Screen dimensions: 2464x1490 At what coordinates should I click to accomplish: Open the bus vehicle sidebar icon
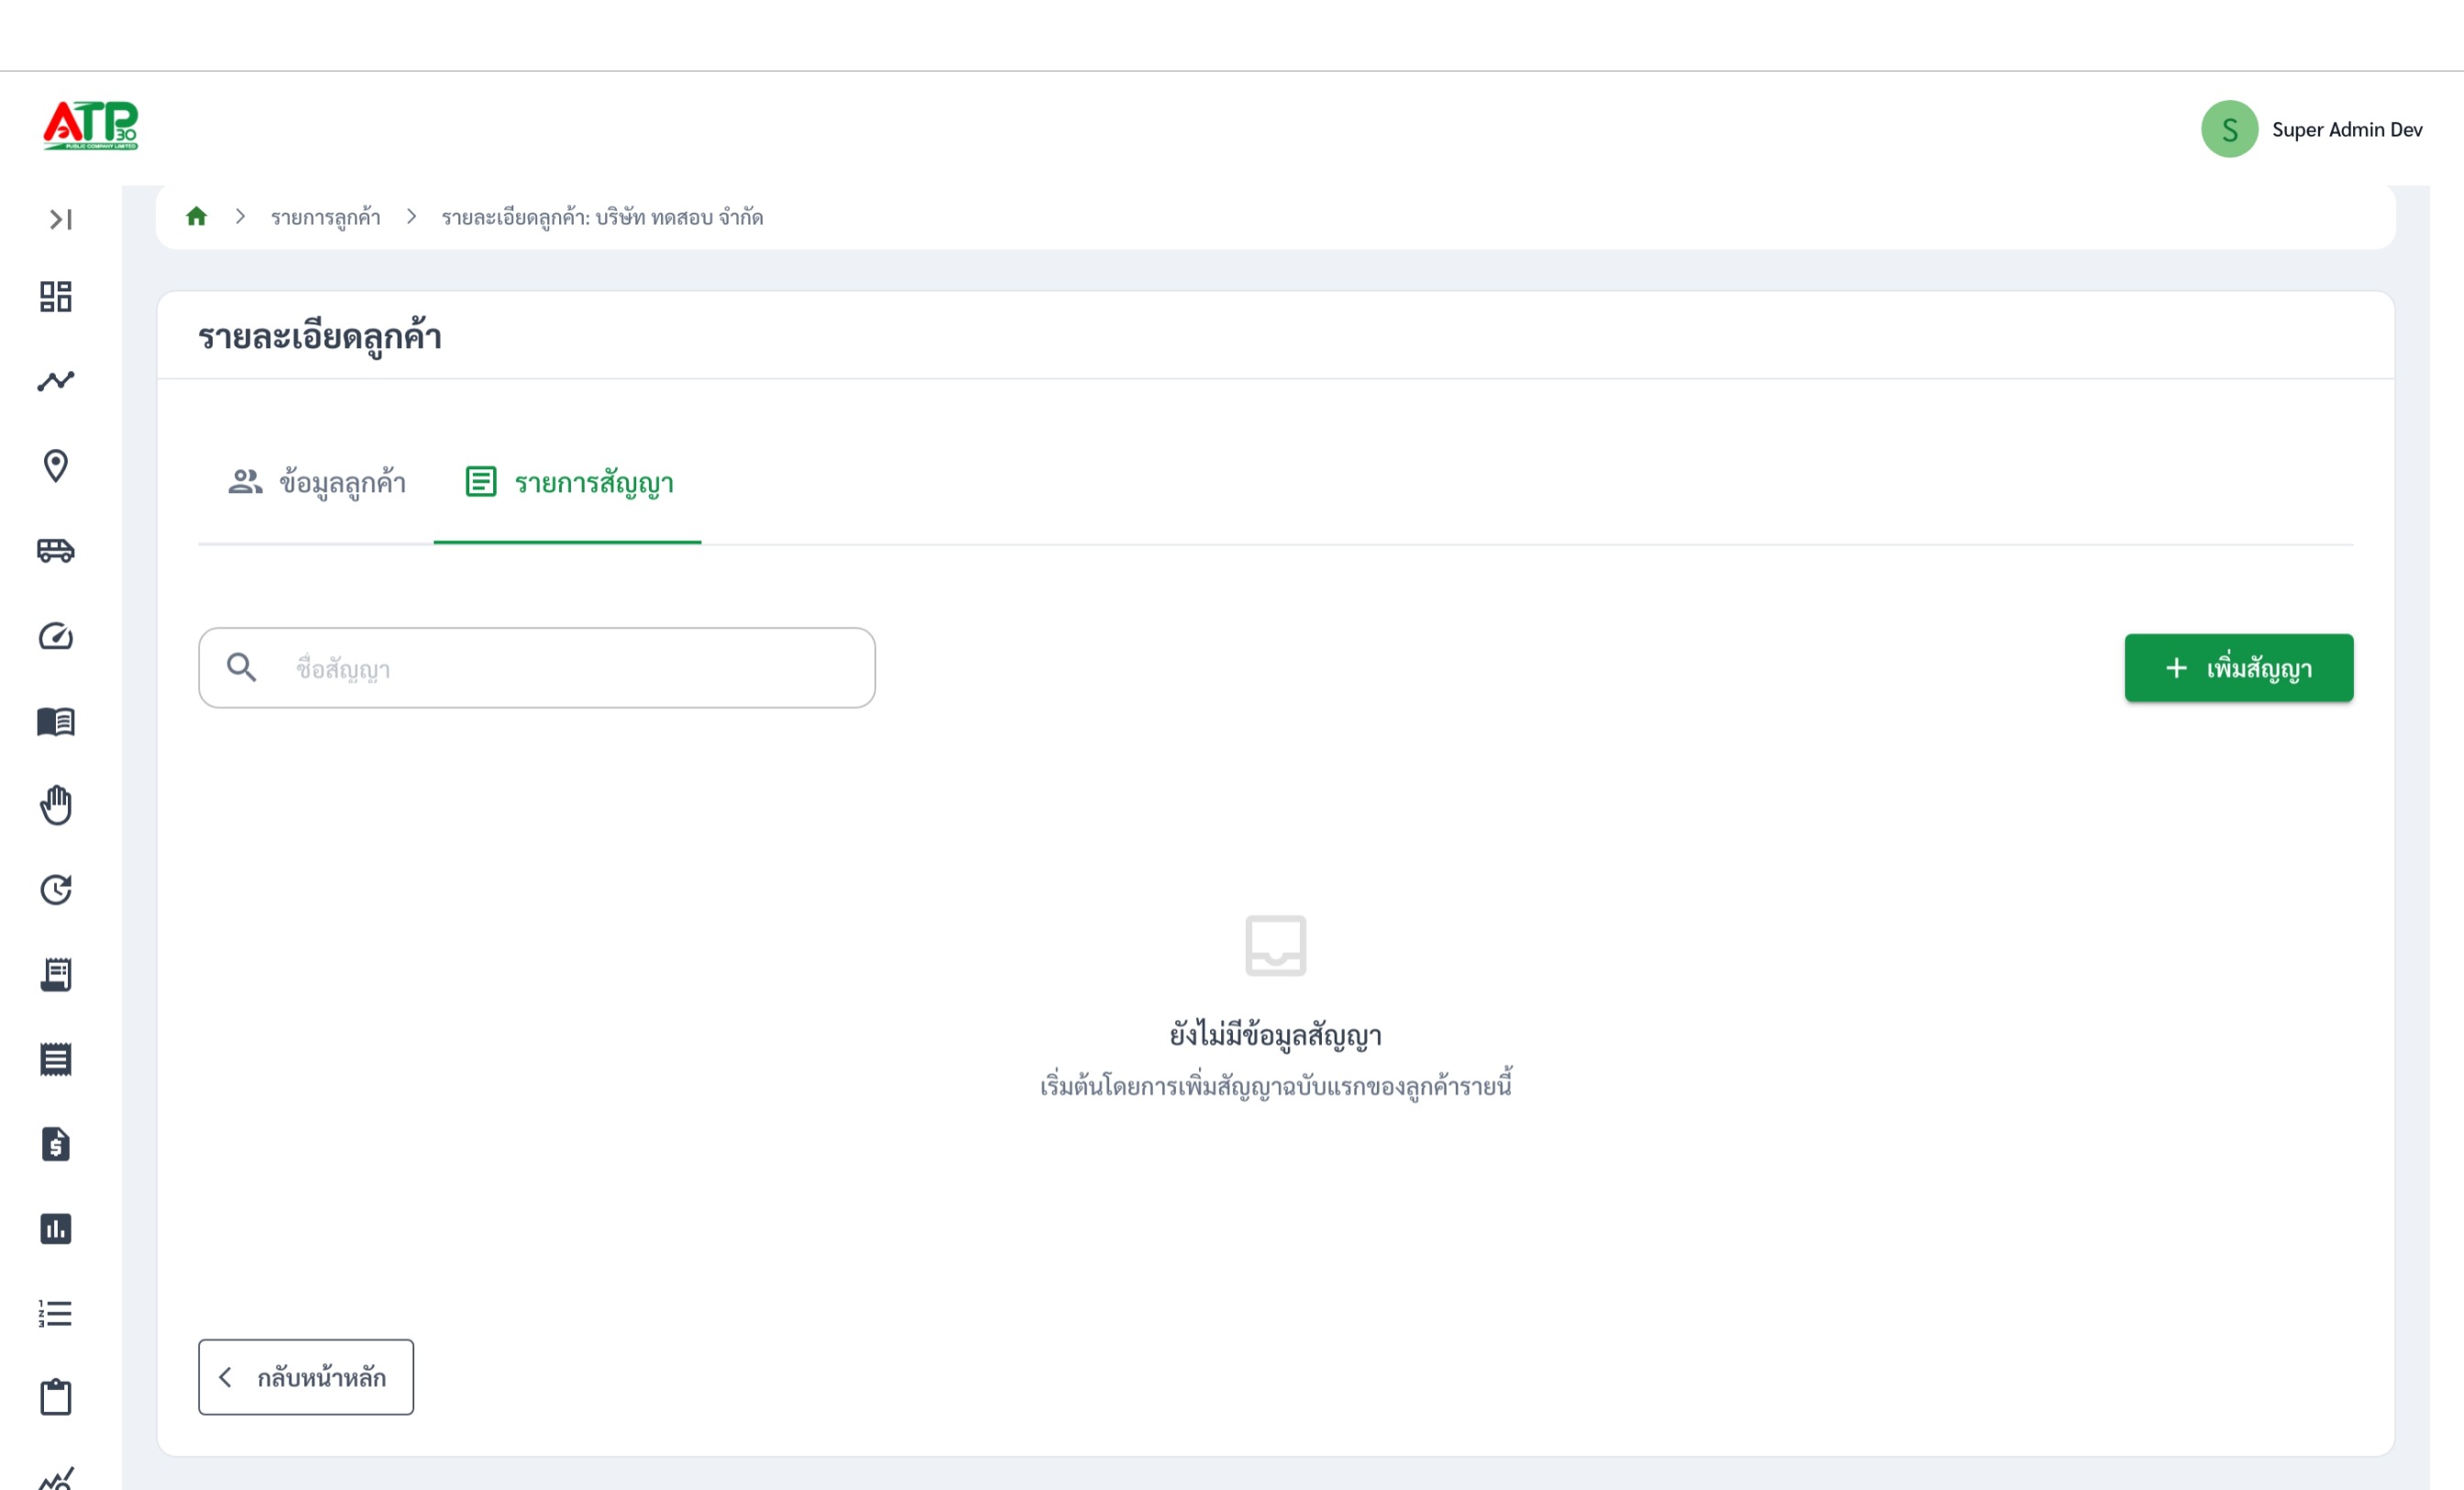pos(56,550)
